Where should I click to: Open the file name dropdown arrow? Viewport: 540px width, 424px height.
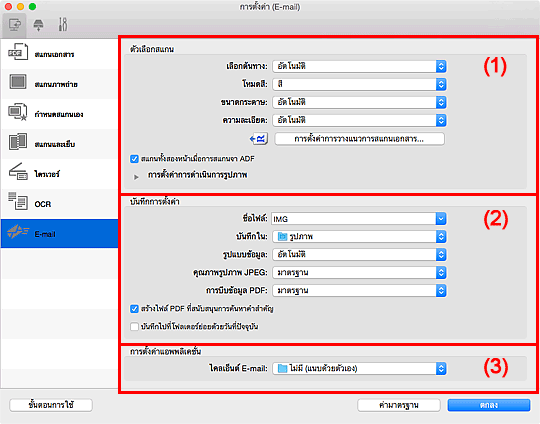pyautogui.click(x=441, y=219)
